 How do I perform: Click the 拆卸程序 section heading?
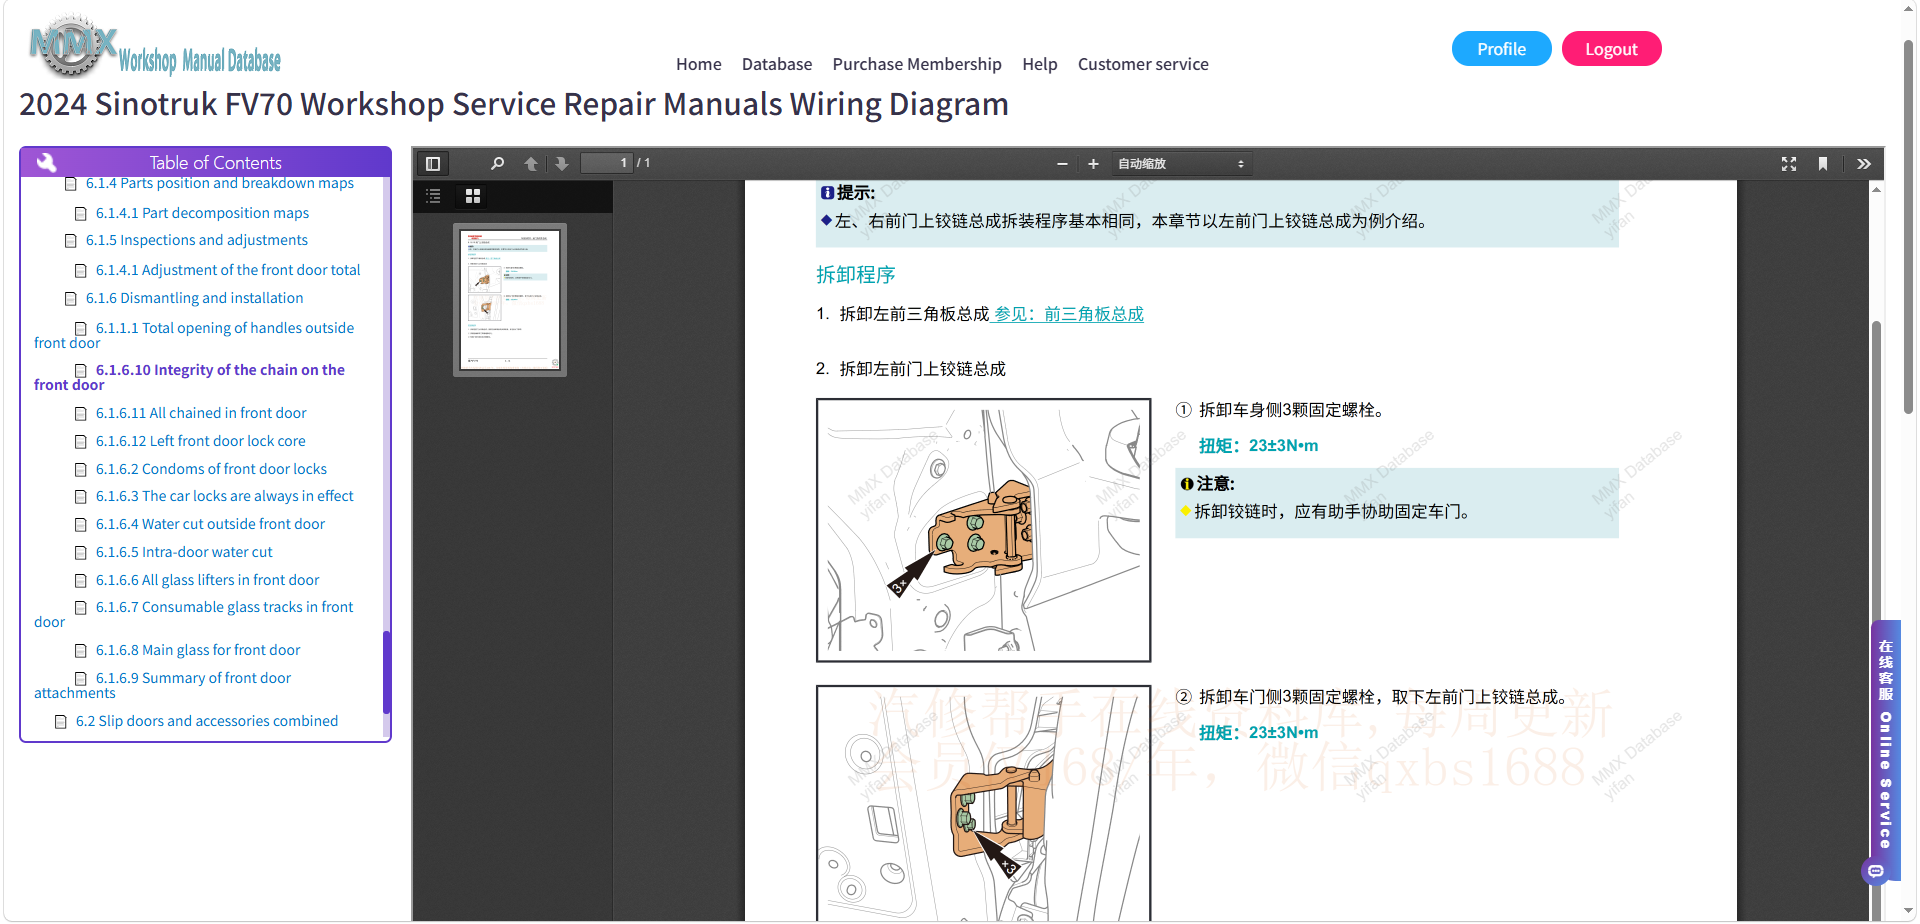[855, 274]
